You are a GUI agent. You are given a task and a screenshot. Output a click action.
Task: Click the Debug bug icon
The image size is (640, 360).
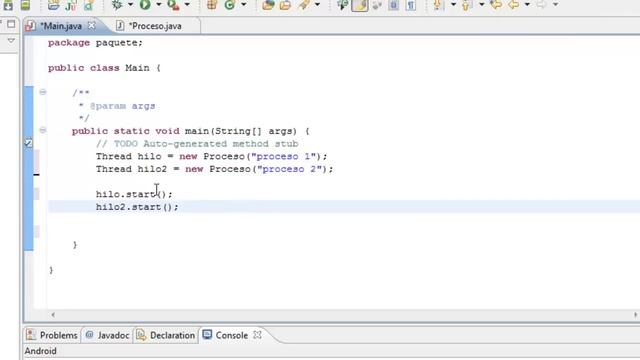click(x=117, y=5)
